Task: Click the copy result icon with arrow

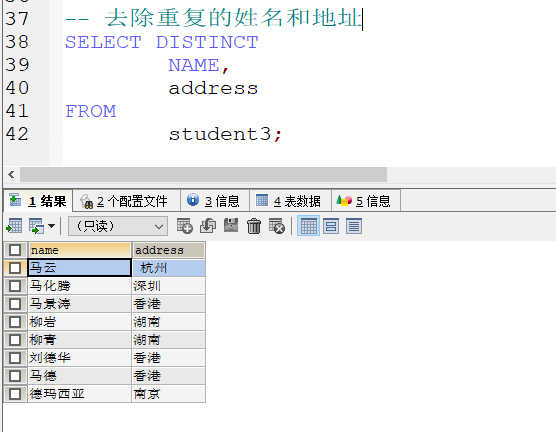Action: (x=37, y=226)
